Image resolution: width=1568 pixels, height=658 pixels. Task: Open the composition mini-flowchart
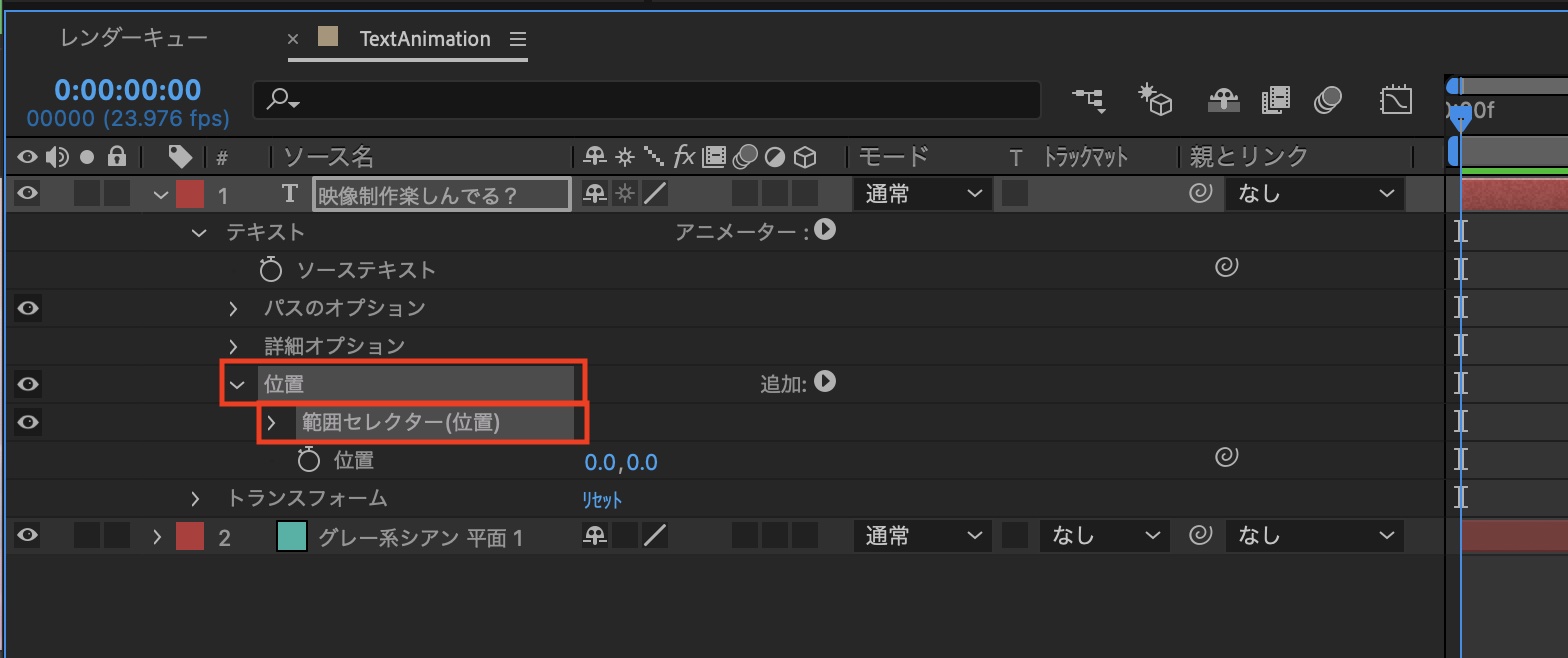1089,99
